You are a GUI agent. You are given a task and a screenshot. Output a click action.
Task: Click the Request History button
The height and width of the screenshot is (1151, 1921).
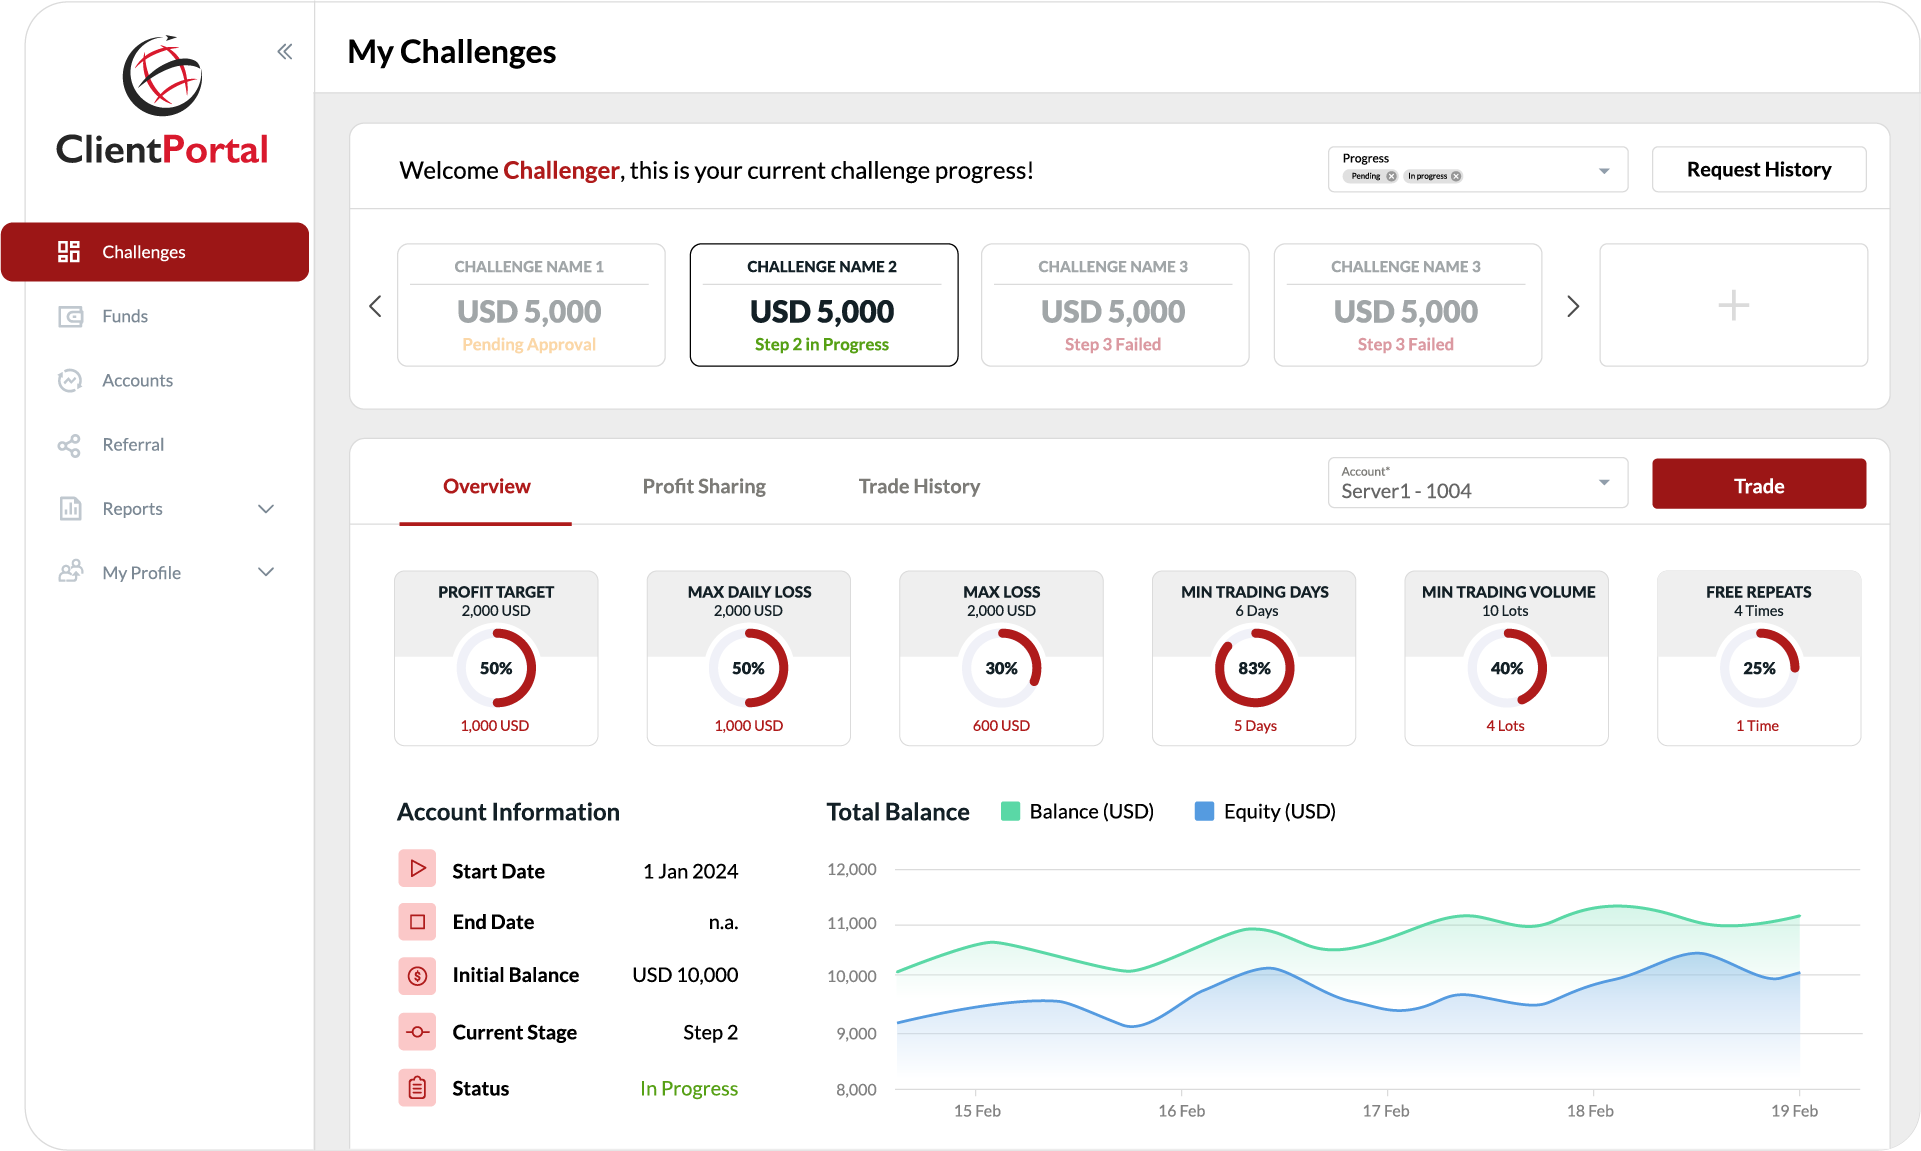[x=1758, y=169]
